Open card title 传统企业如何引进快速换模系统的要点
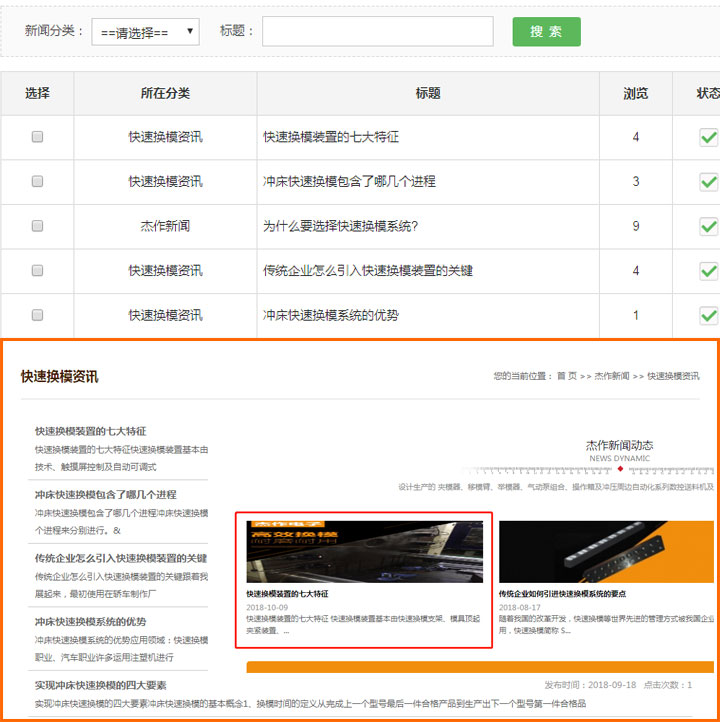This screenshot has height=722, width=720. click(562, 594)
